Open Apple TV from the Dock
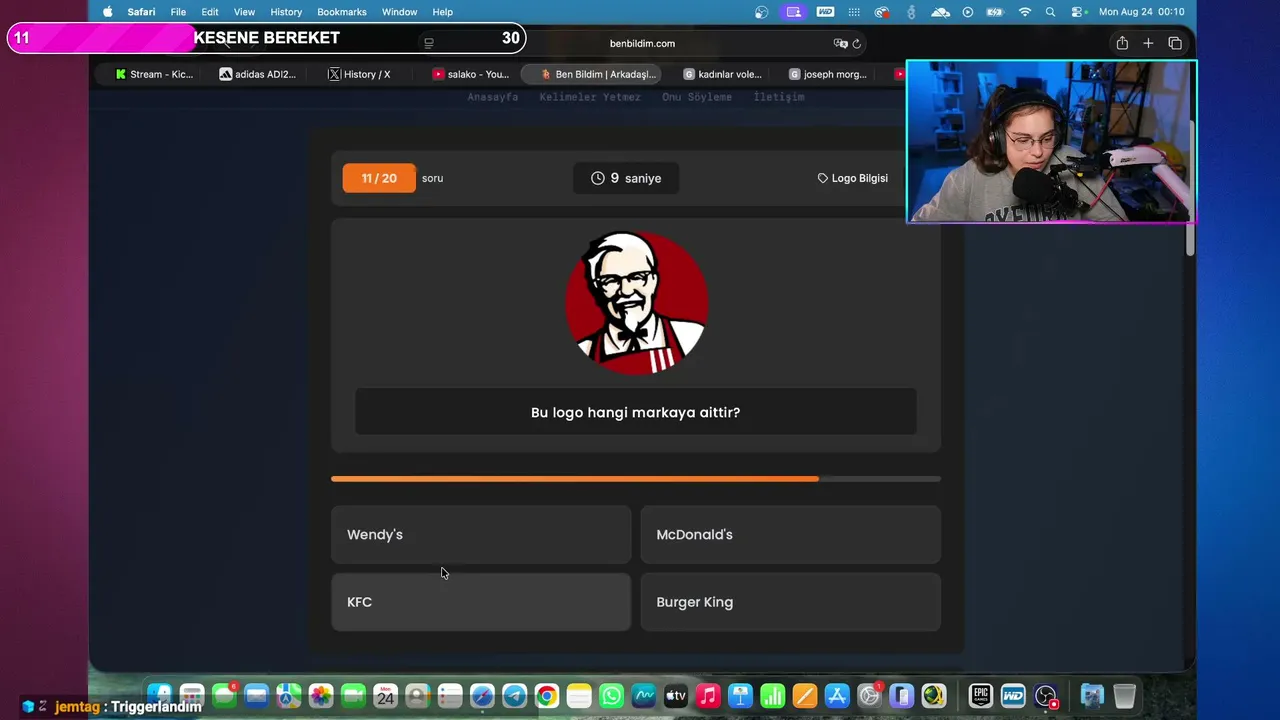The image size is (1280, 720). [676, 696]
